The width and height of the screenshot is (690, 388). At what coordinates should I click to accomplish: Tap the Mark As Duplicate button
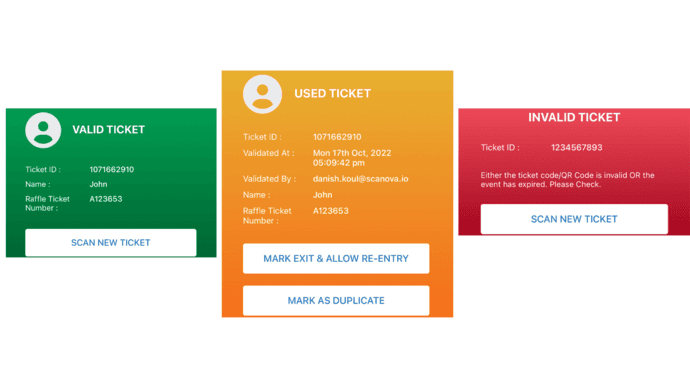click(336, 301)
